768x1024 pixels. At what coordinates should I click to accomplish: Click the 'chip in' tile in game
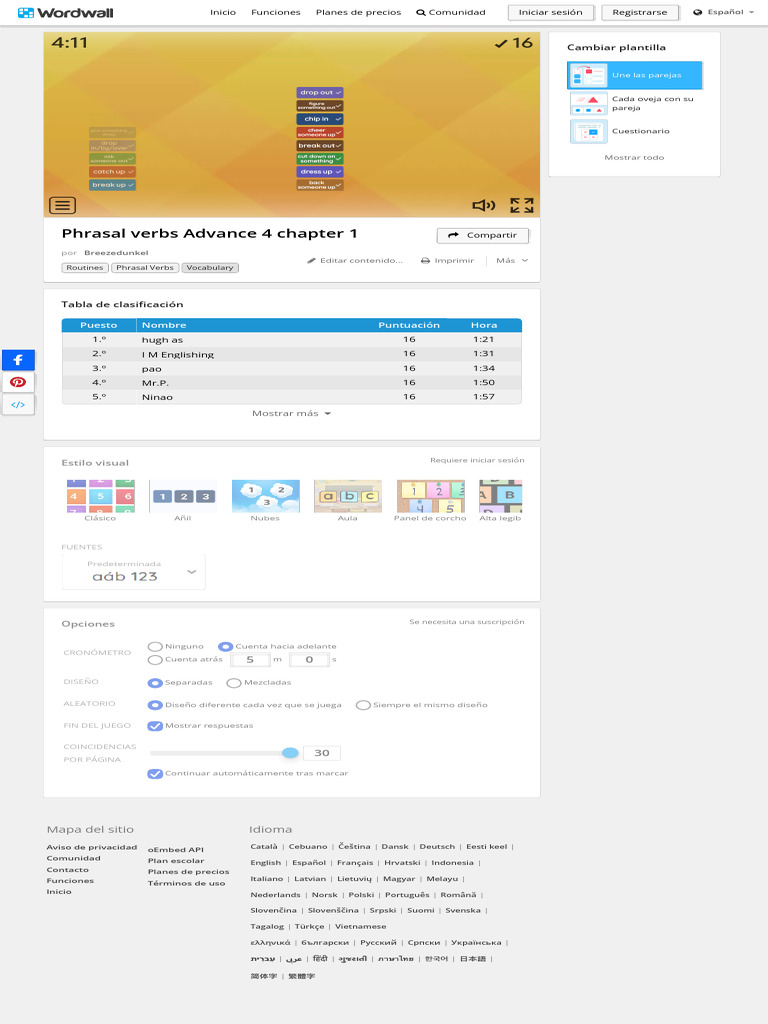point(320,119)
